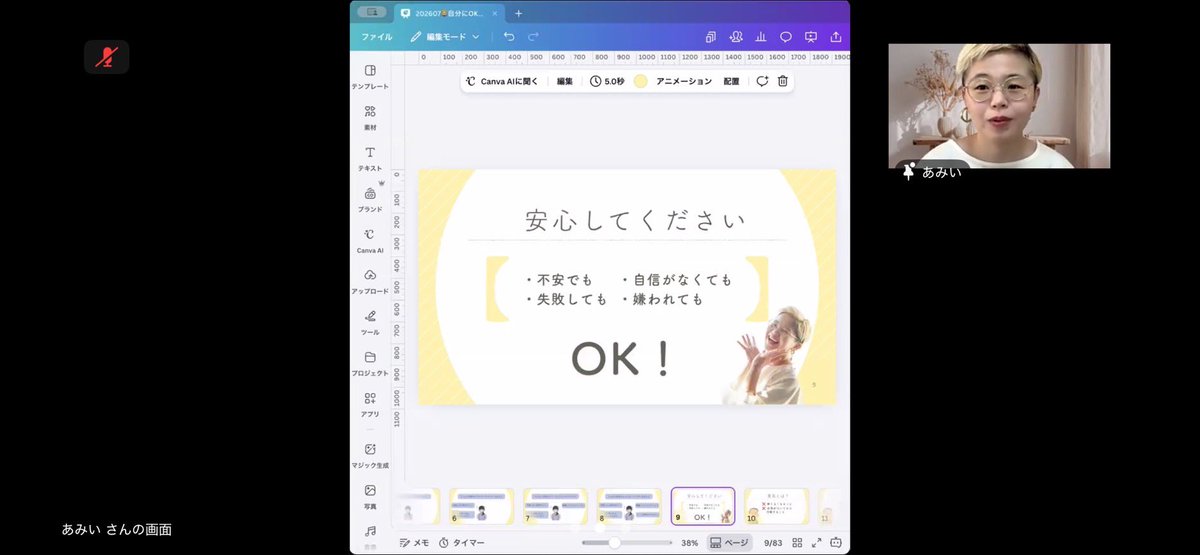
Task: Click the yellow background color swatch
Action: click(x=640, y=81)
